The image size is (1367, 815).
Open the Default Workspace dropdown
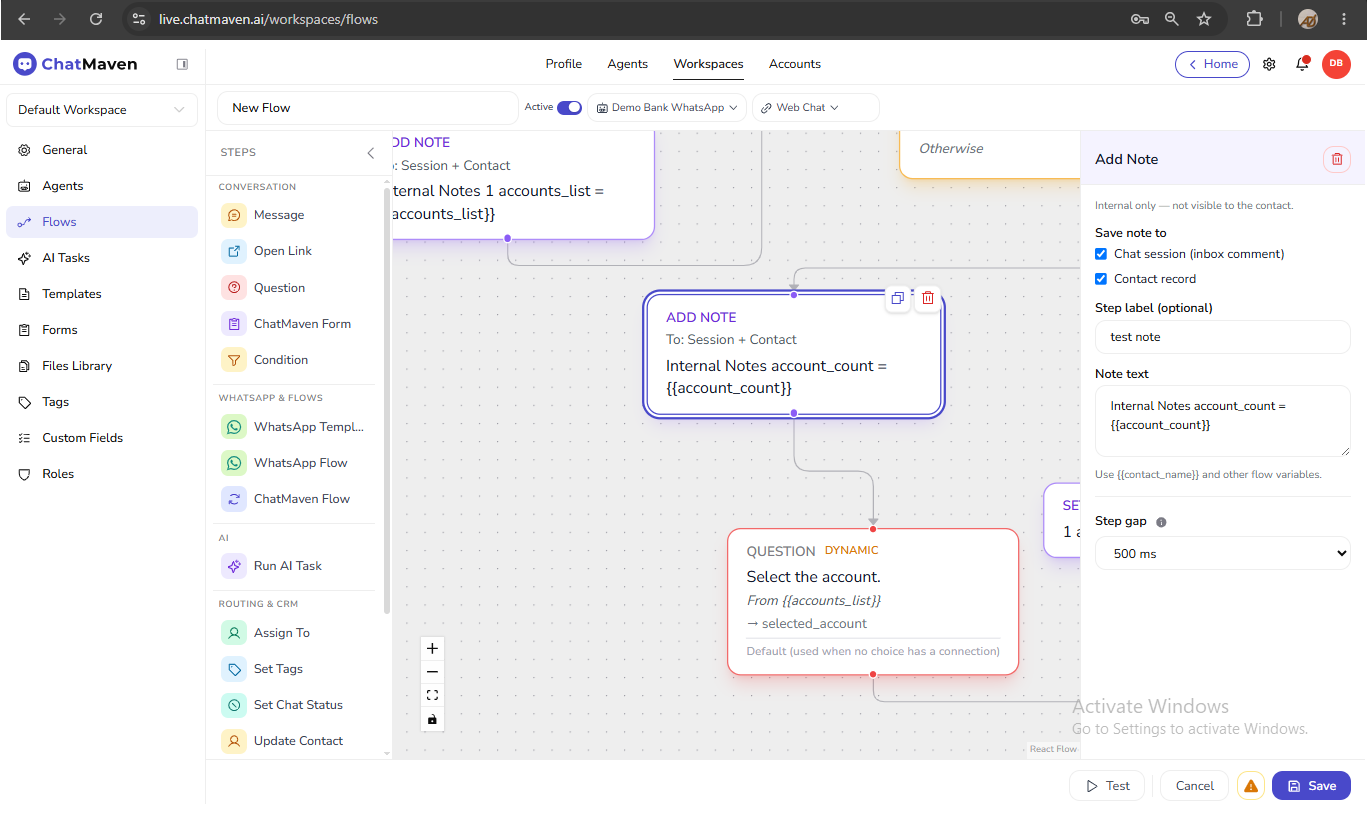pyautogui.click(x=102, y=110)
